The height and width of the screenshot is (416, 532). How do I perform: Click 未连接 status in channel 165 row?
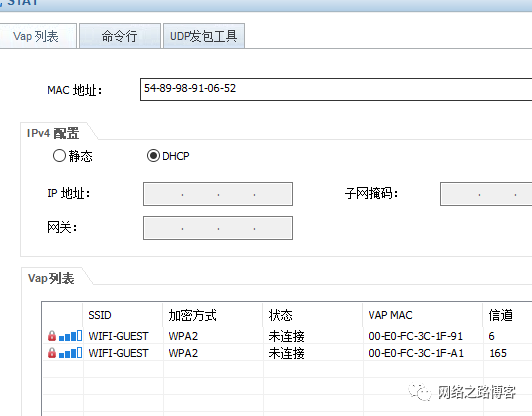click(x=286, y=353)
